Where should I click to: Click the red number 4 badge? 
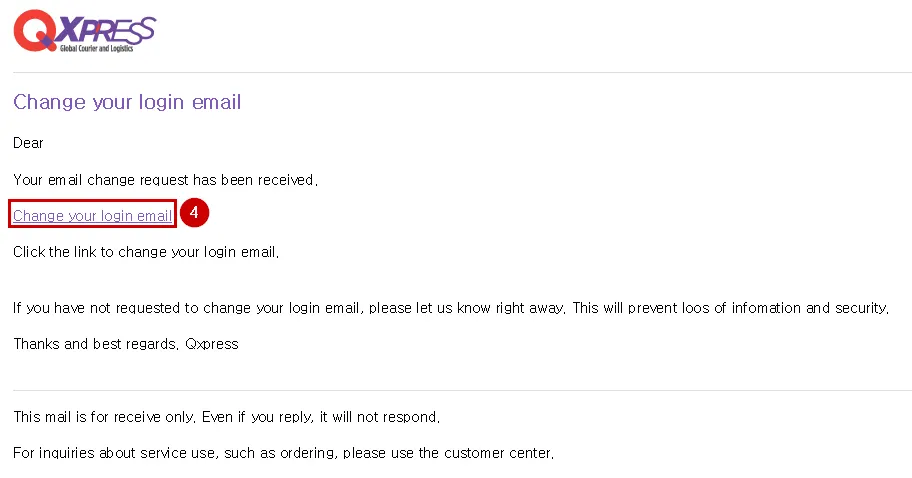(x=194, y=213)
